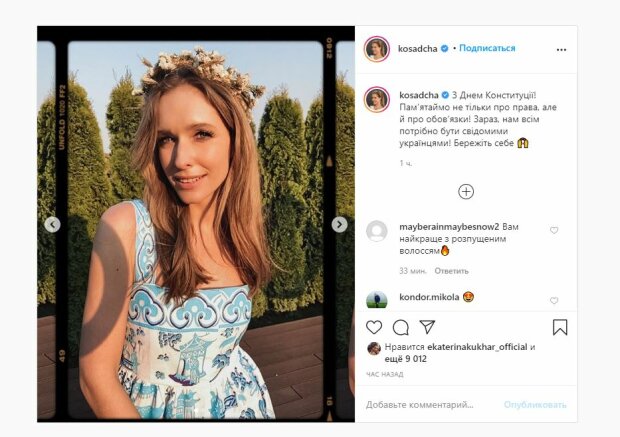Save post with the bookmark icon

tap(560, 327)
